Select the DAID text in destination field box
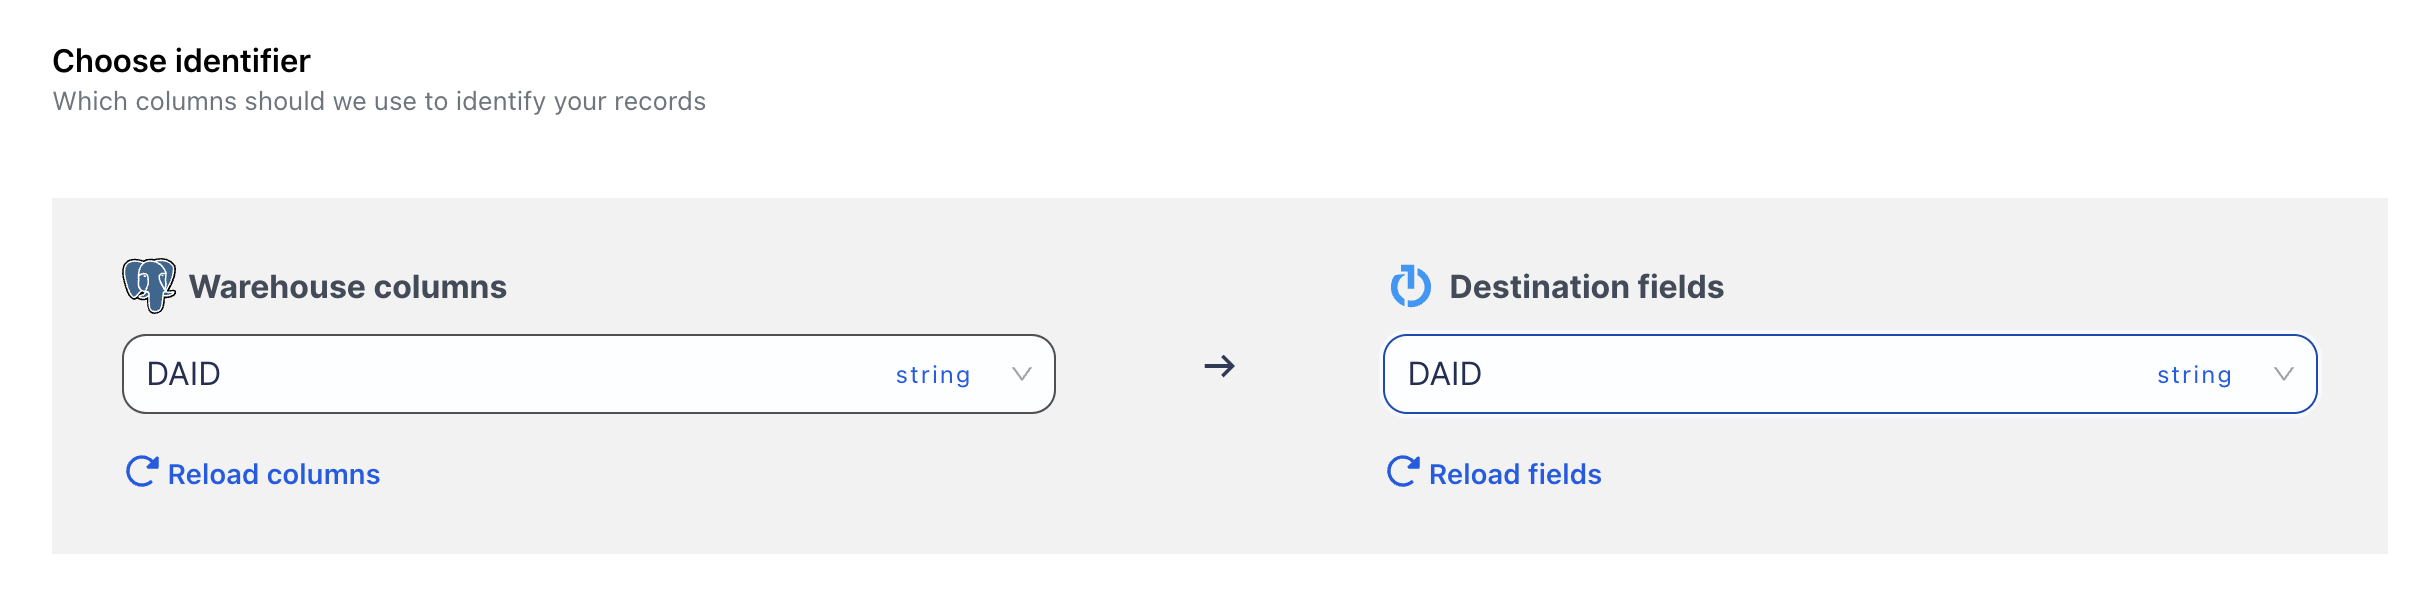Image resolution: width=2430 pixels, height=600 pixels. [x=1445, y=374]
